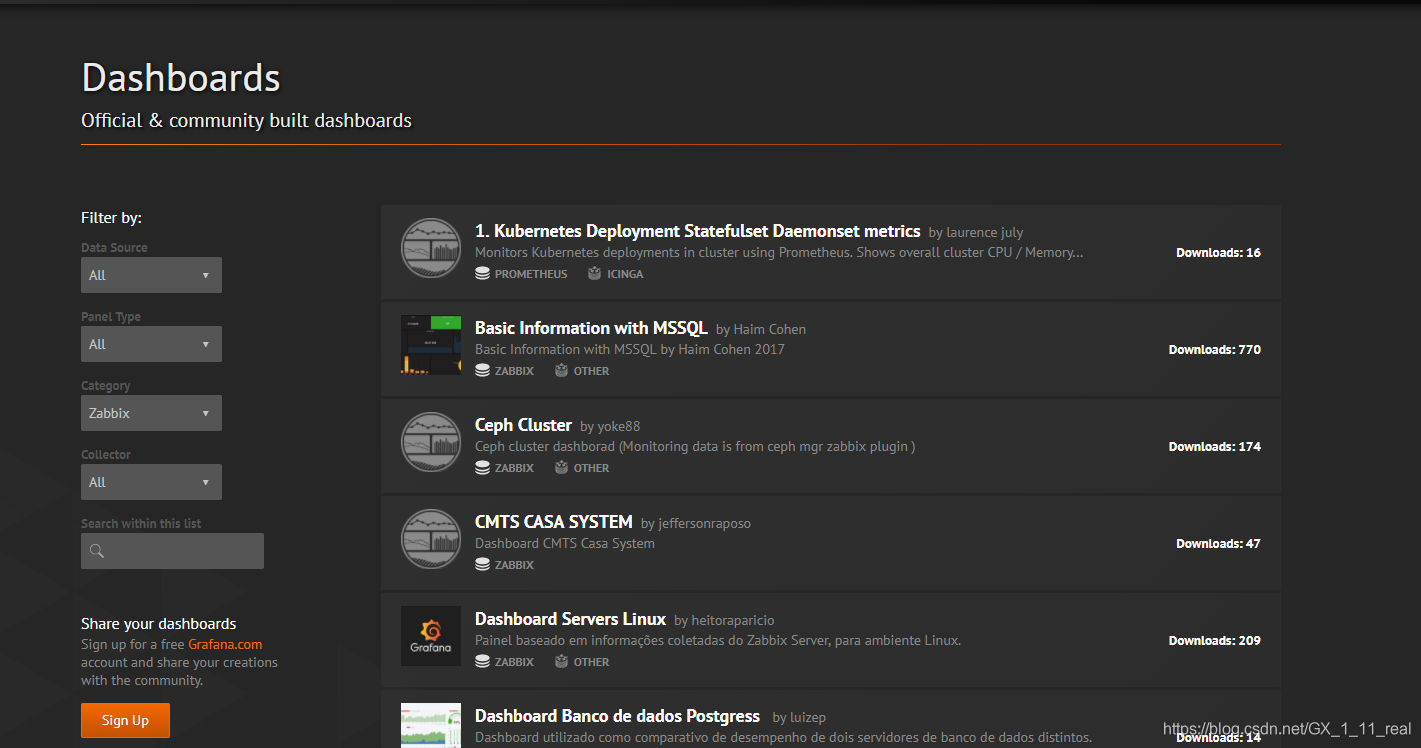This screenshot has height=748, width=1421.
Task: Open the Panel Type filter dropdown
Action: pyautogui.click(x=151, y=344)
